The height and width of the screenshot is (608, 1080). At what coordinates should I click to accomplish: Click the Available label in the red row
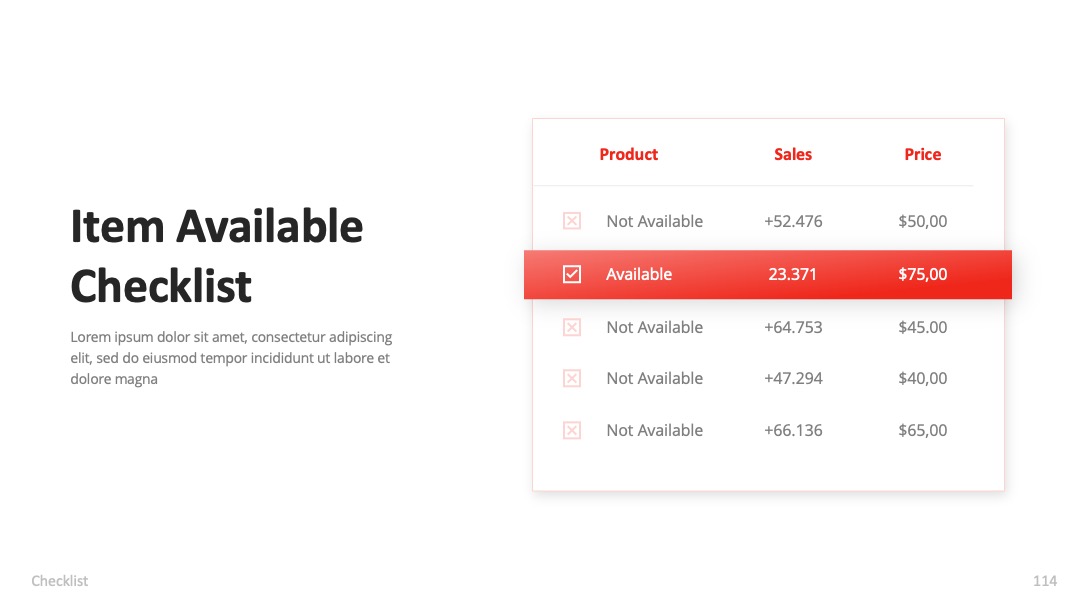click(638, 274)
